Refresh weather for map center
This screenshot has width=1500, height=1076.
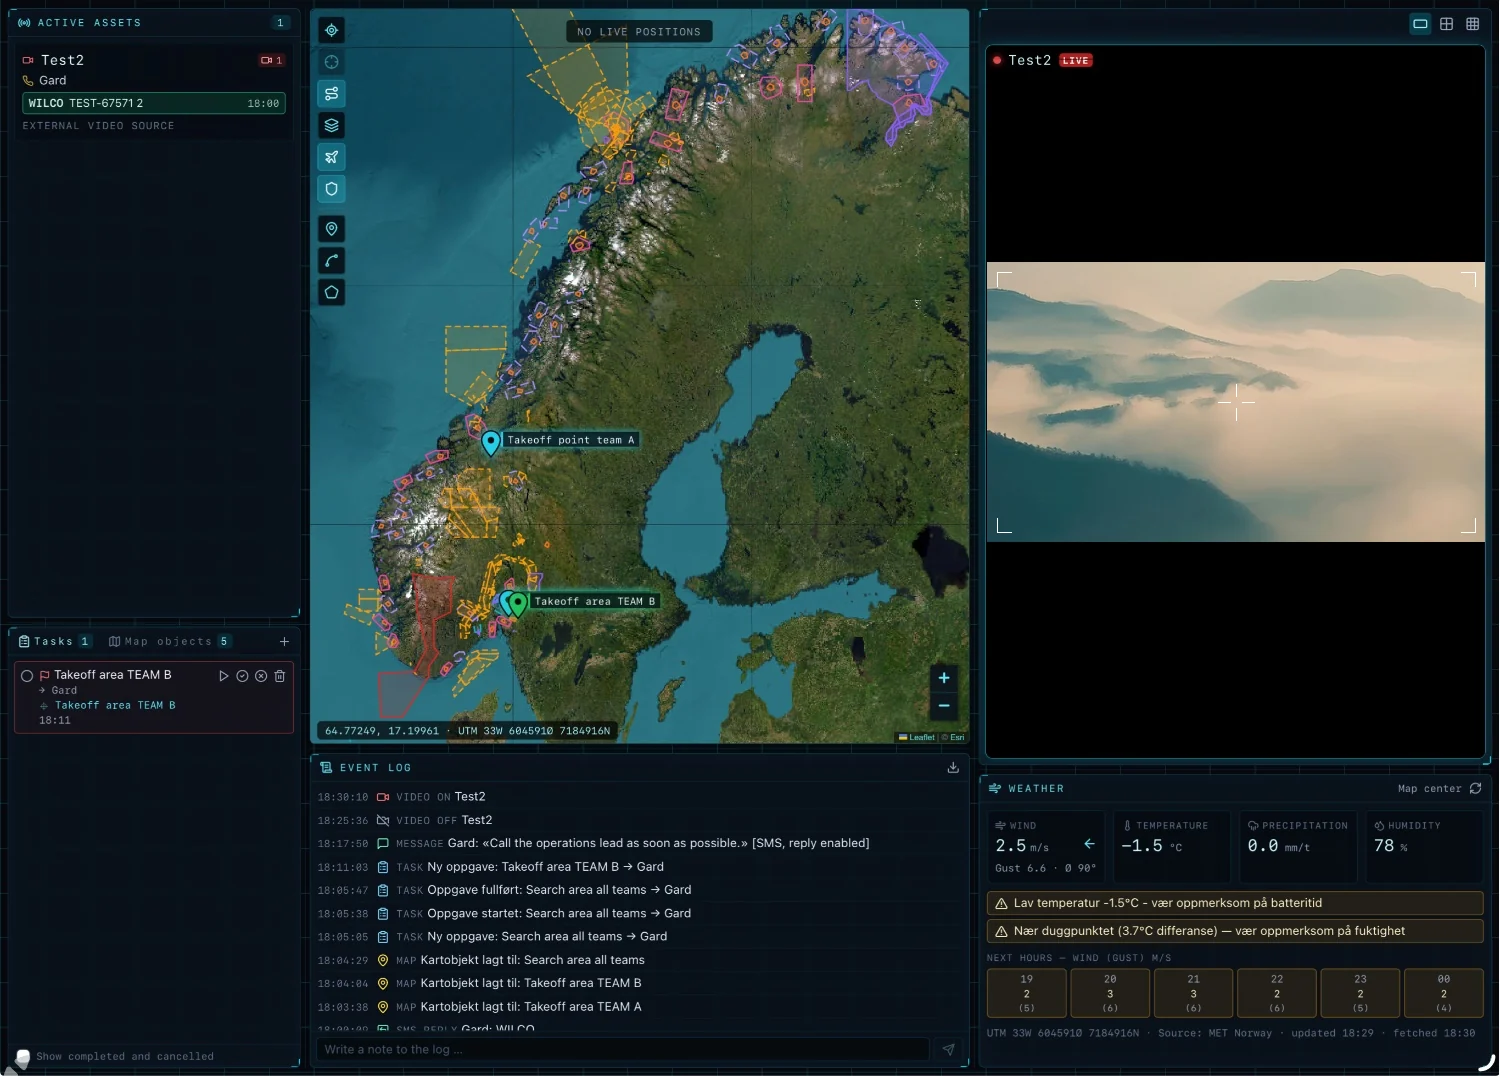pyautogui.click(x=1475, y=789)
